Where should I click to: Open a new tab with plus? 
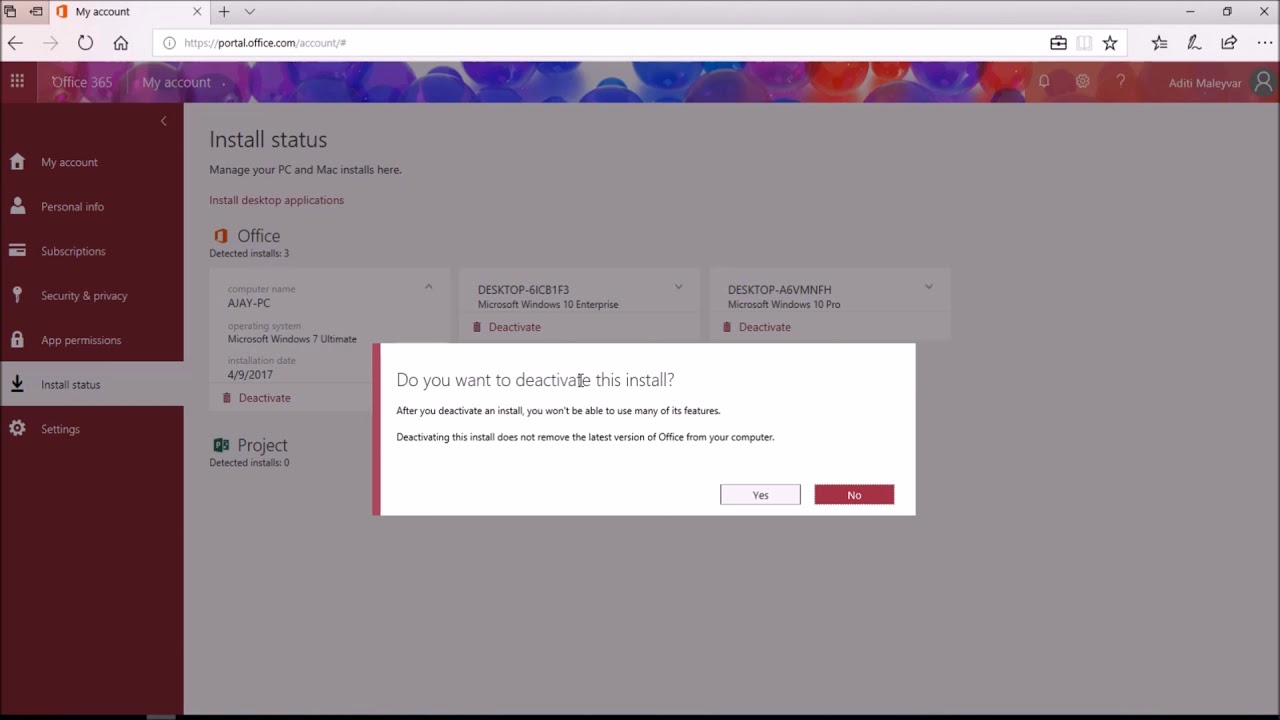224,12
